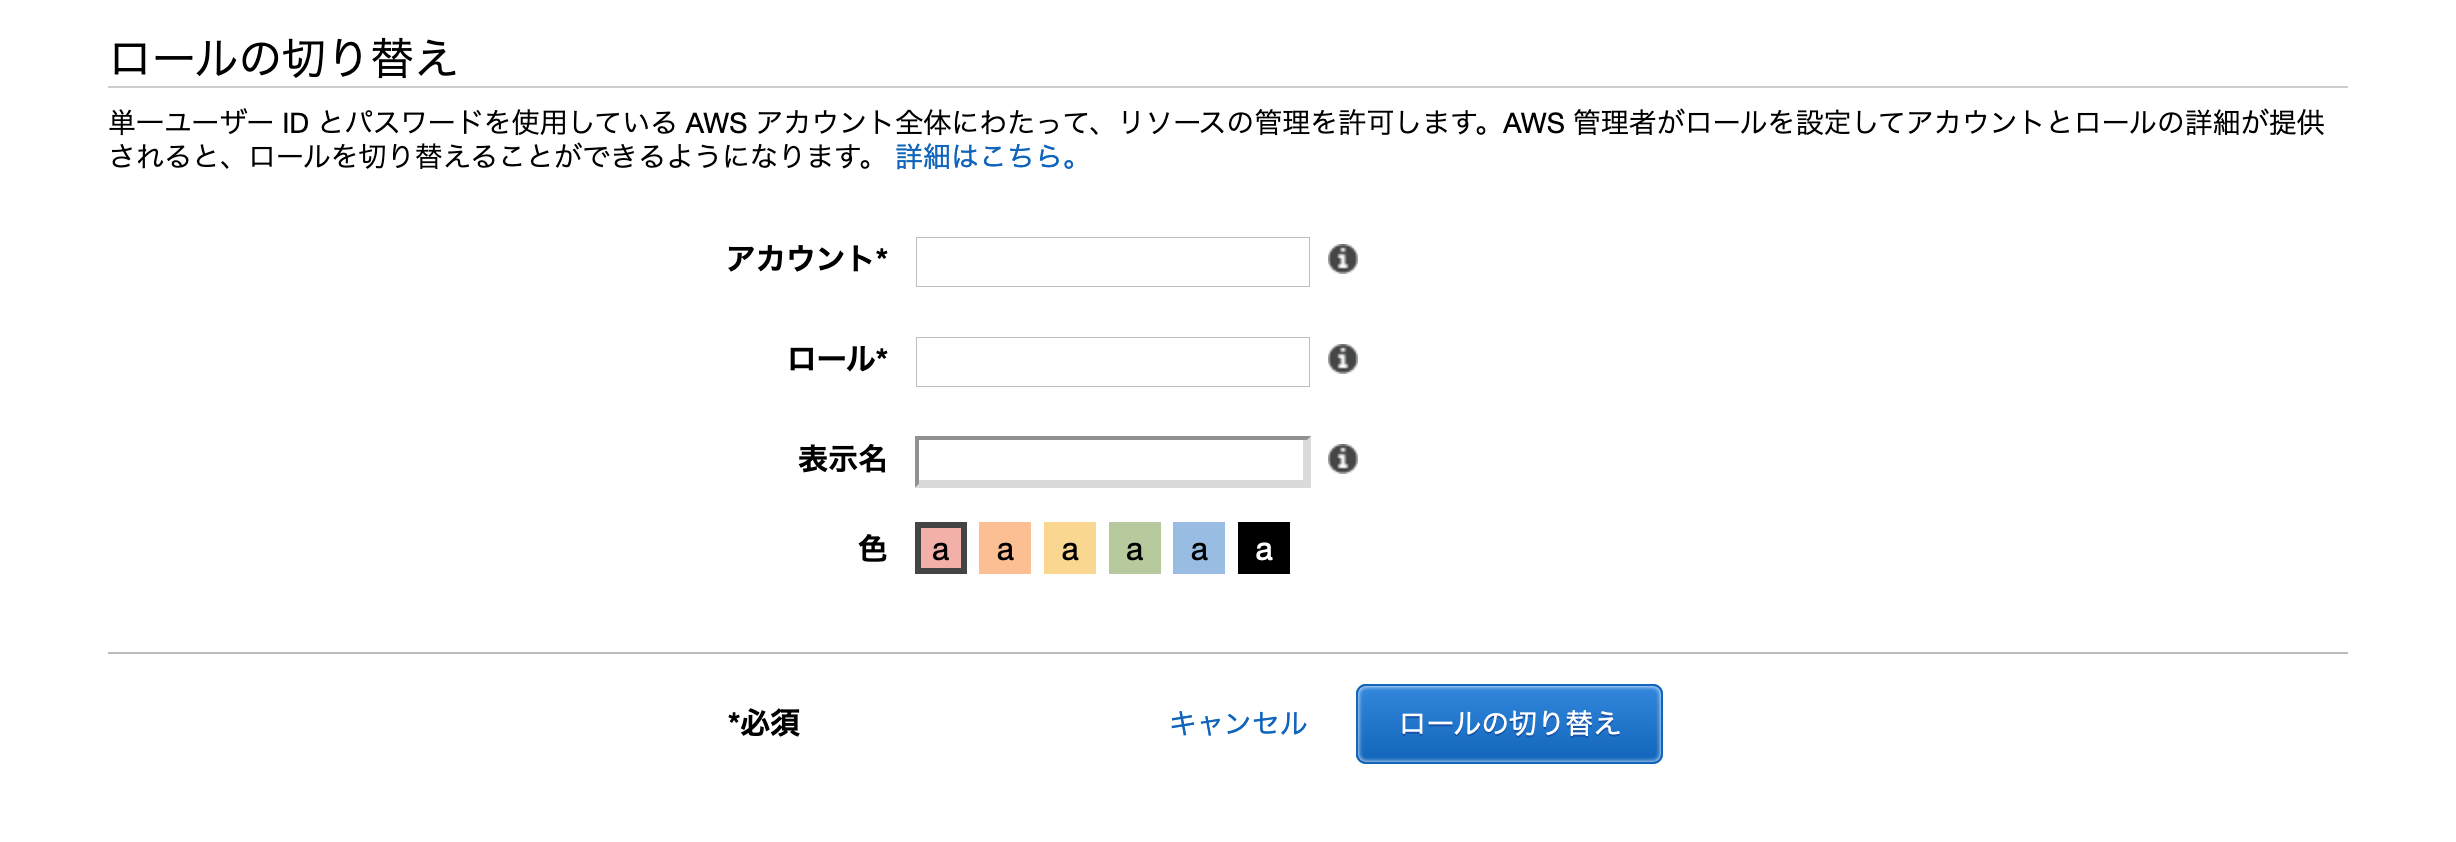Click the ロール* field label
Screen dimensions: 2456x842
point(838,358)
